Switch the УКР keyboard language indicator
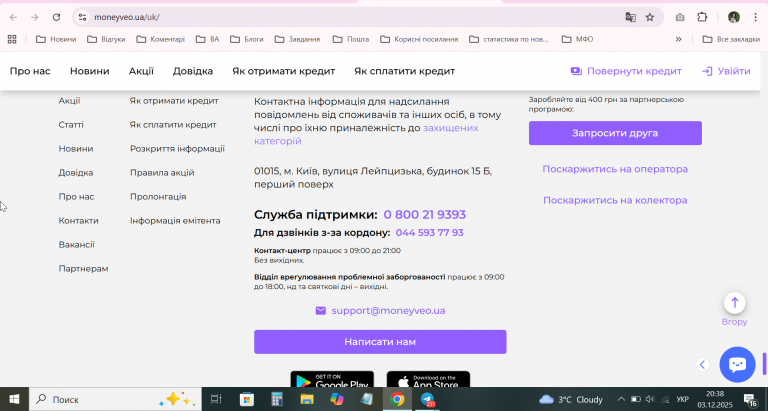Viewport: 768px width, 411px height. tap(682, 399)
